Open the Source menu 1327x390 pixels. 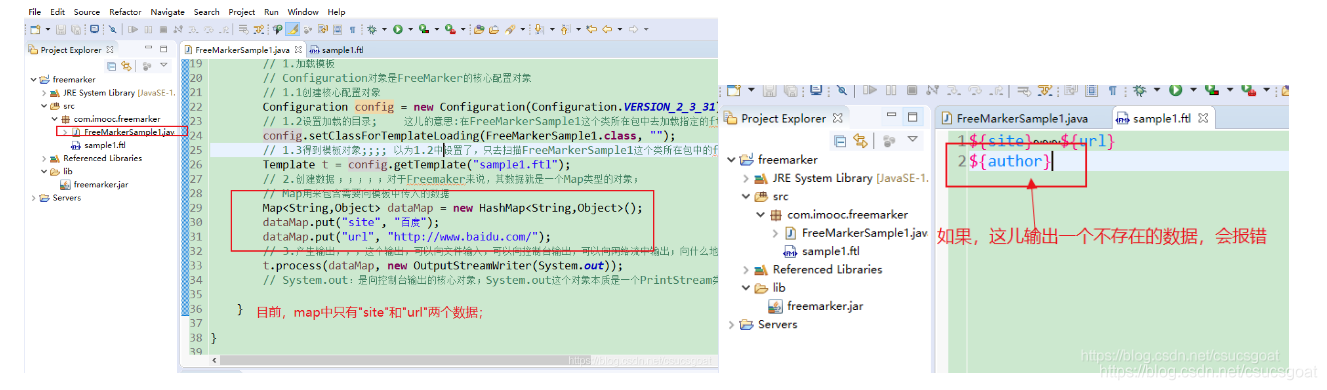(87, 12)
